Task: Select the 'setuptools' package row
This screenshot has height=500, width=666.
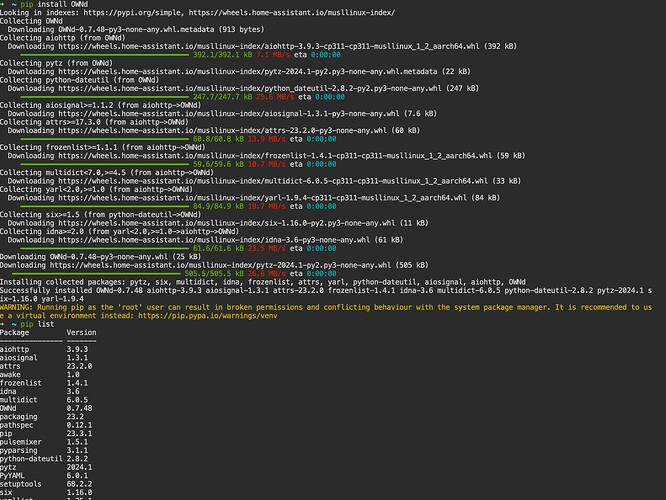Action: [x=46, y=484]
